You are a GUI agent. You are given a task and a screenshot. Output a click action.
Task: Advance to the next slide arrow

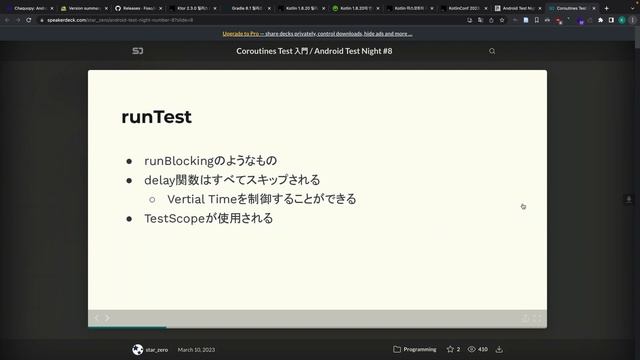pyautogui.click(x=107, y=318)
